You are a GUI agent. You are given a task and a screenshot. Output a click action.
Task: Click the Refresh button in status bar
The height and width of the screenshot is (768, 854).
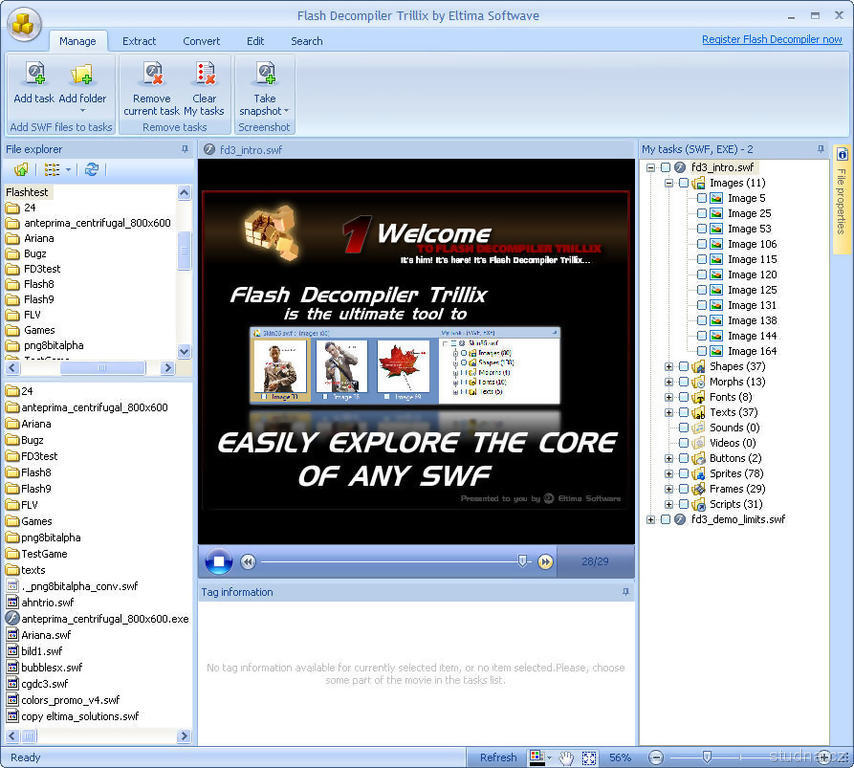pos(498,758)
